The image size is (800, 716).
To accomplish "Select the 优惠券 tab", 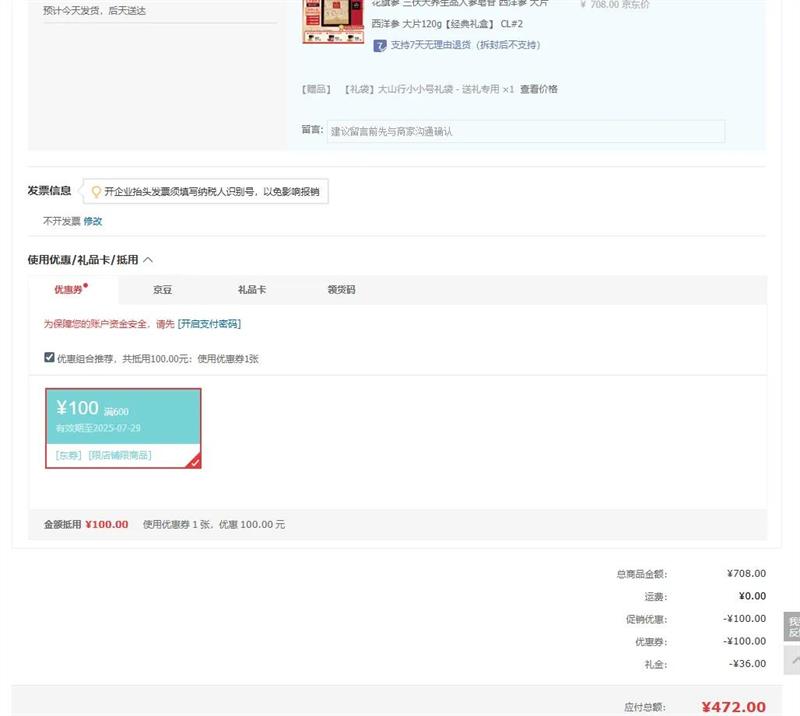I will 68,290.
